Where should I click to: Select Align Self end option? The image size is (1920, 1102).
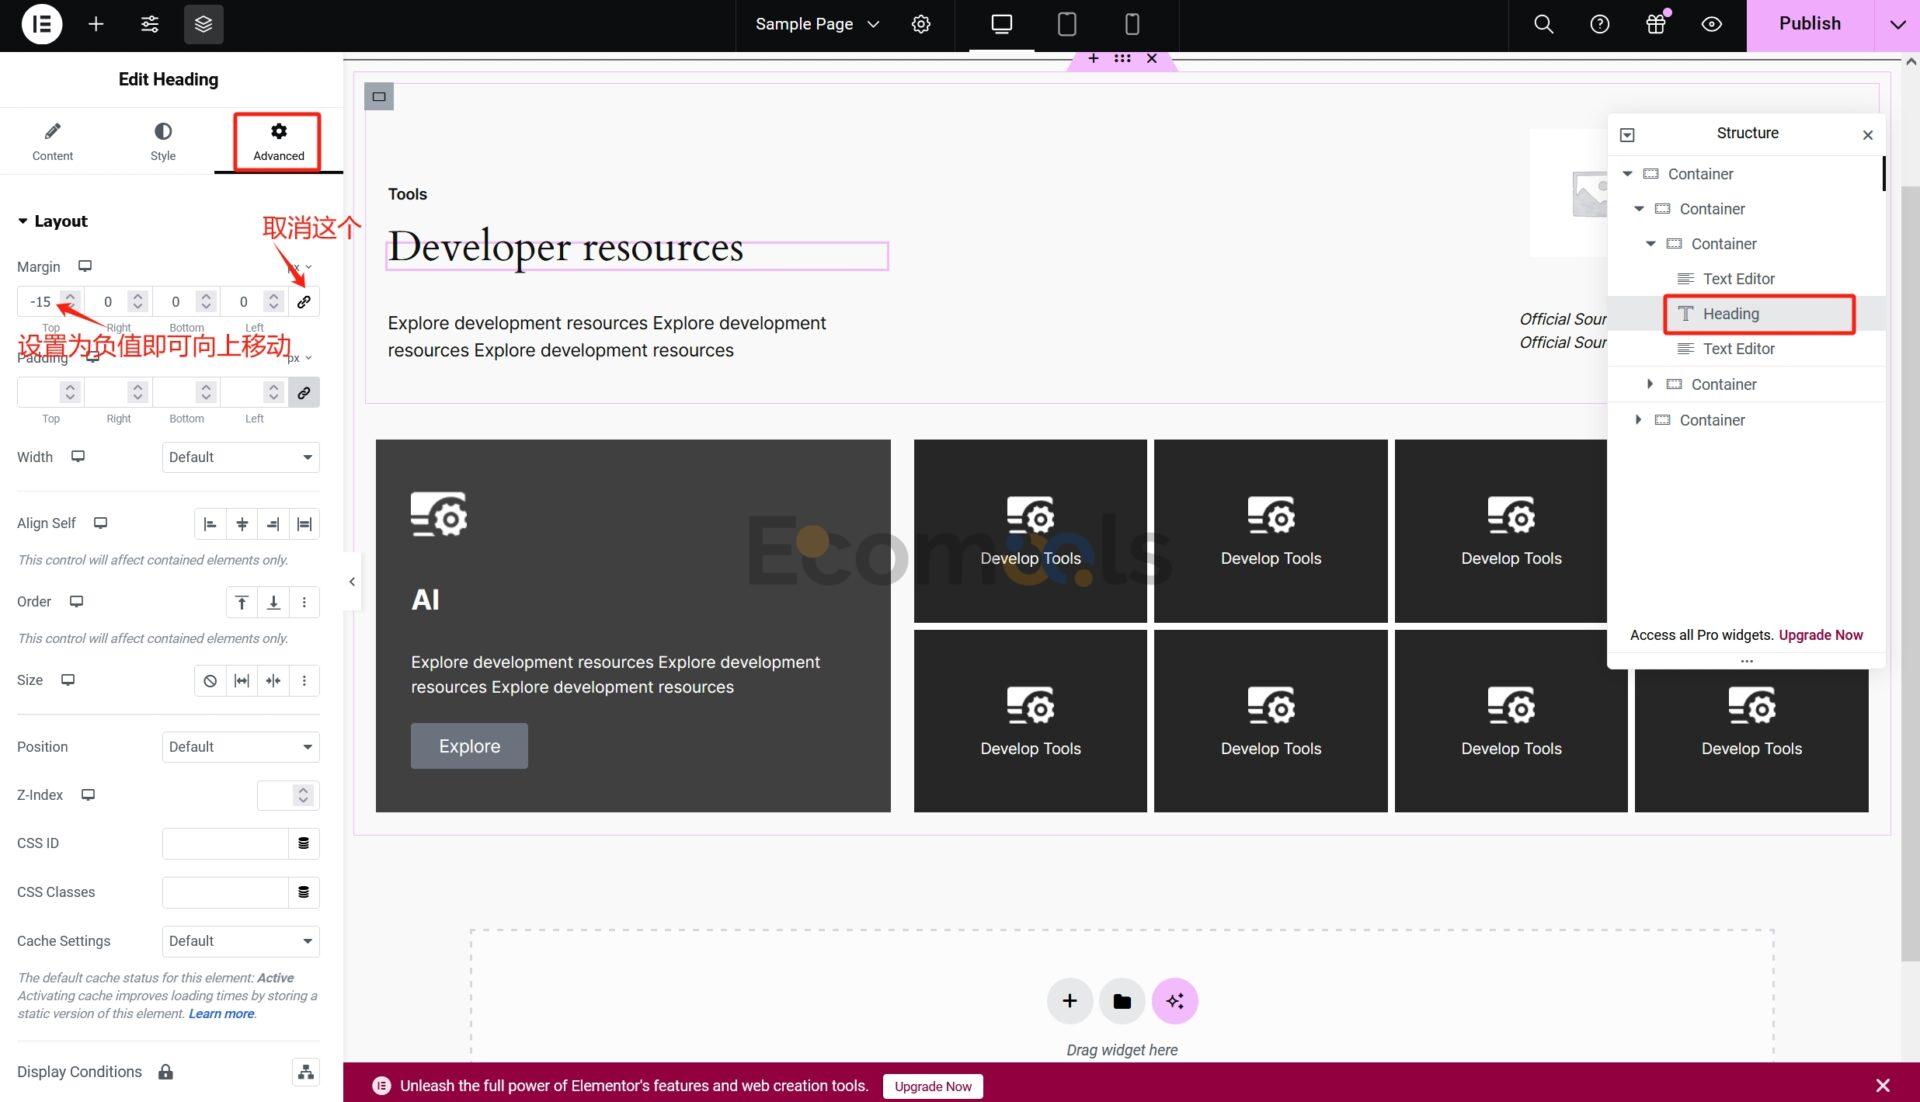(273, 524)
